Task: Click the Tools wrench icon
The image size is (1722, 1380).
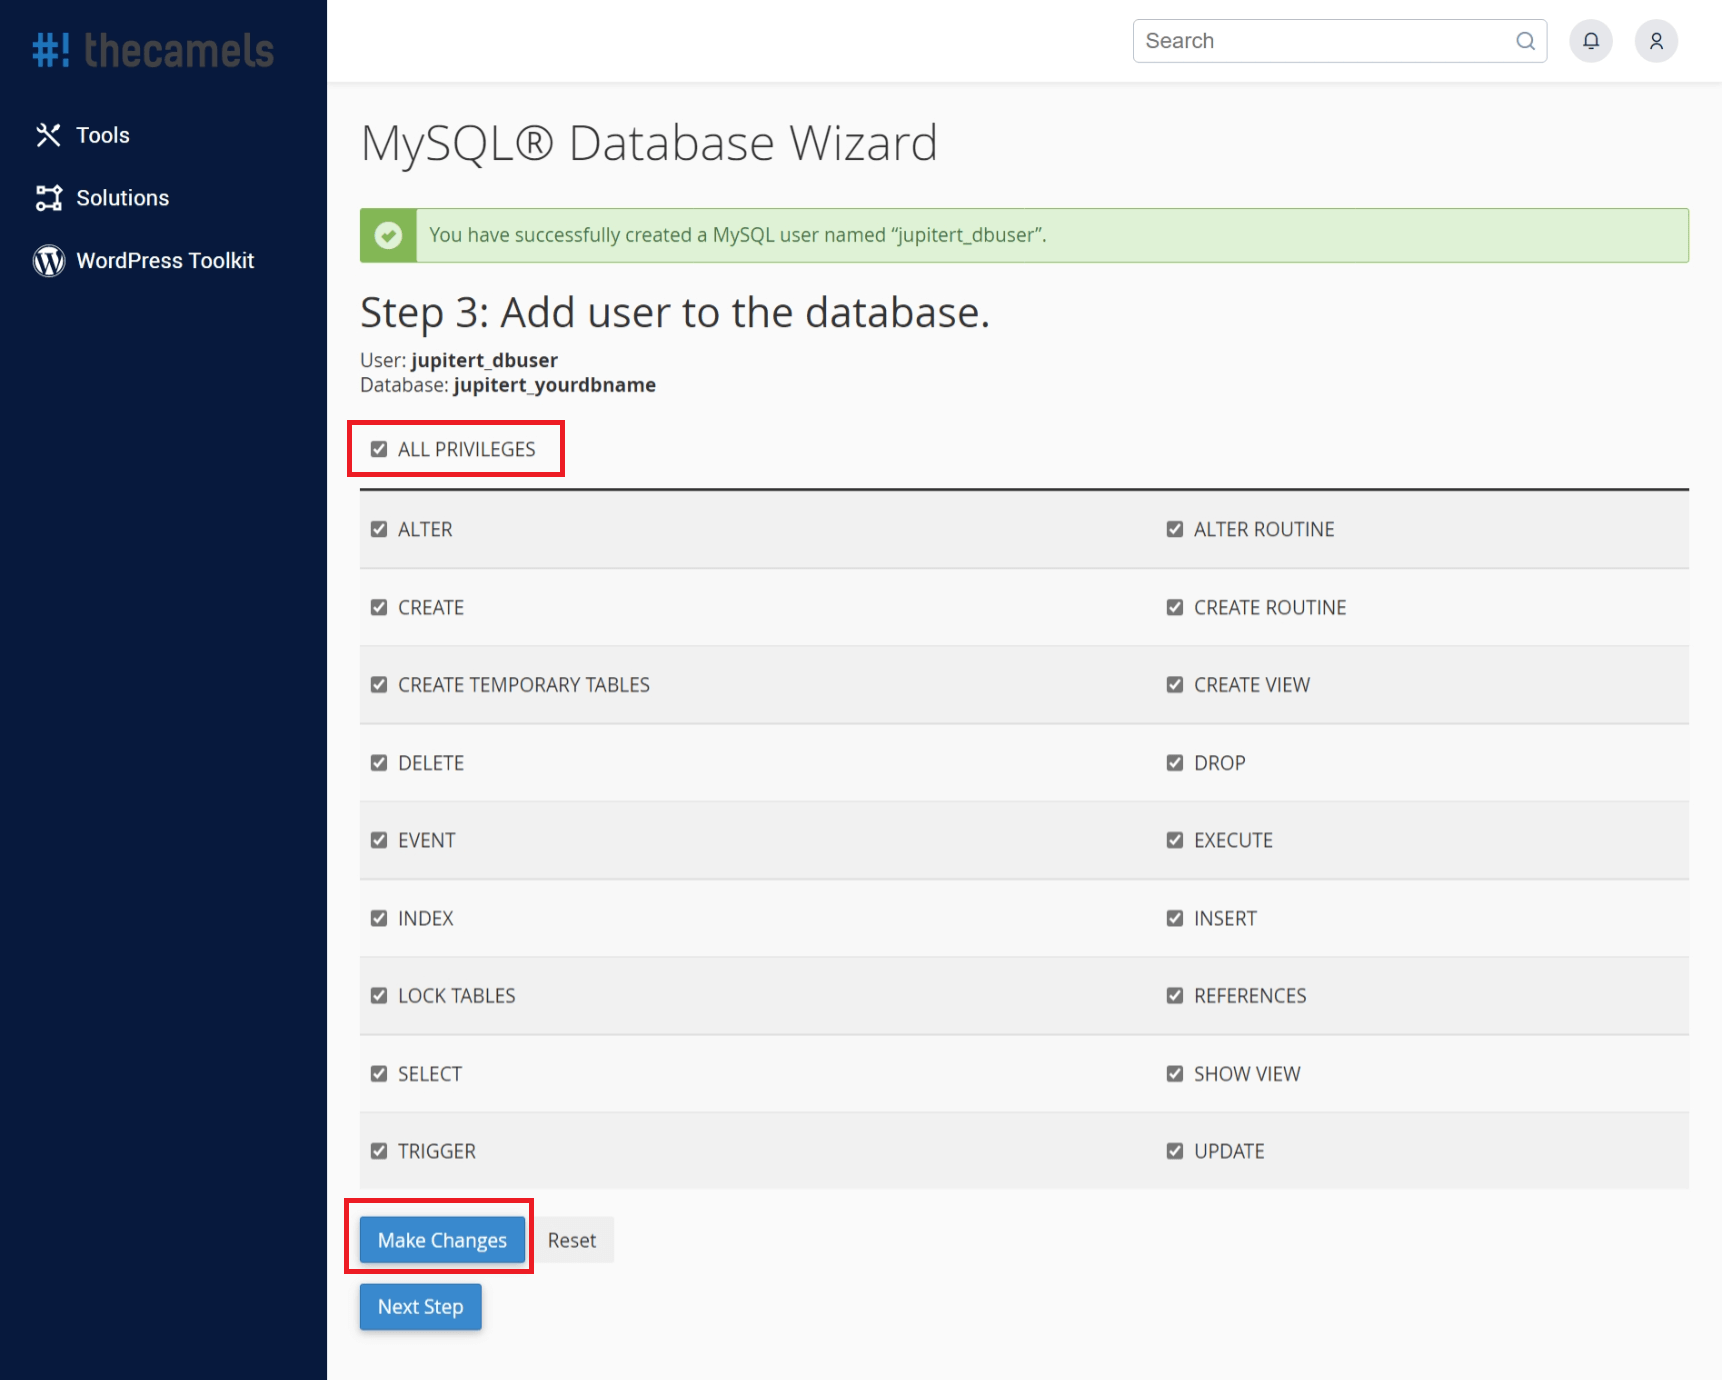Action: pos(48,135)
